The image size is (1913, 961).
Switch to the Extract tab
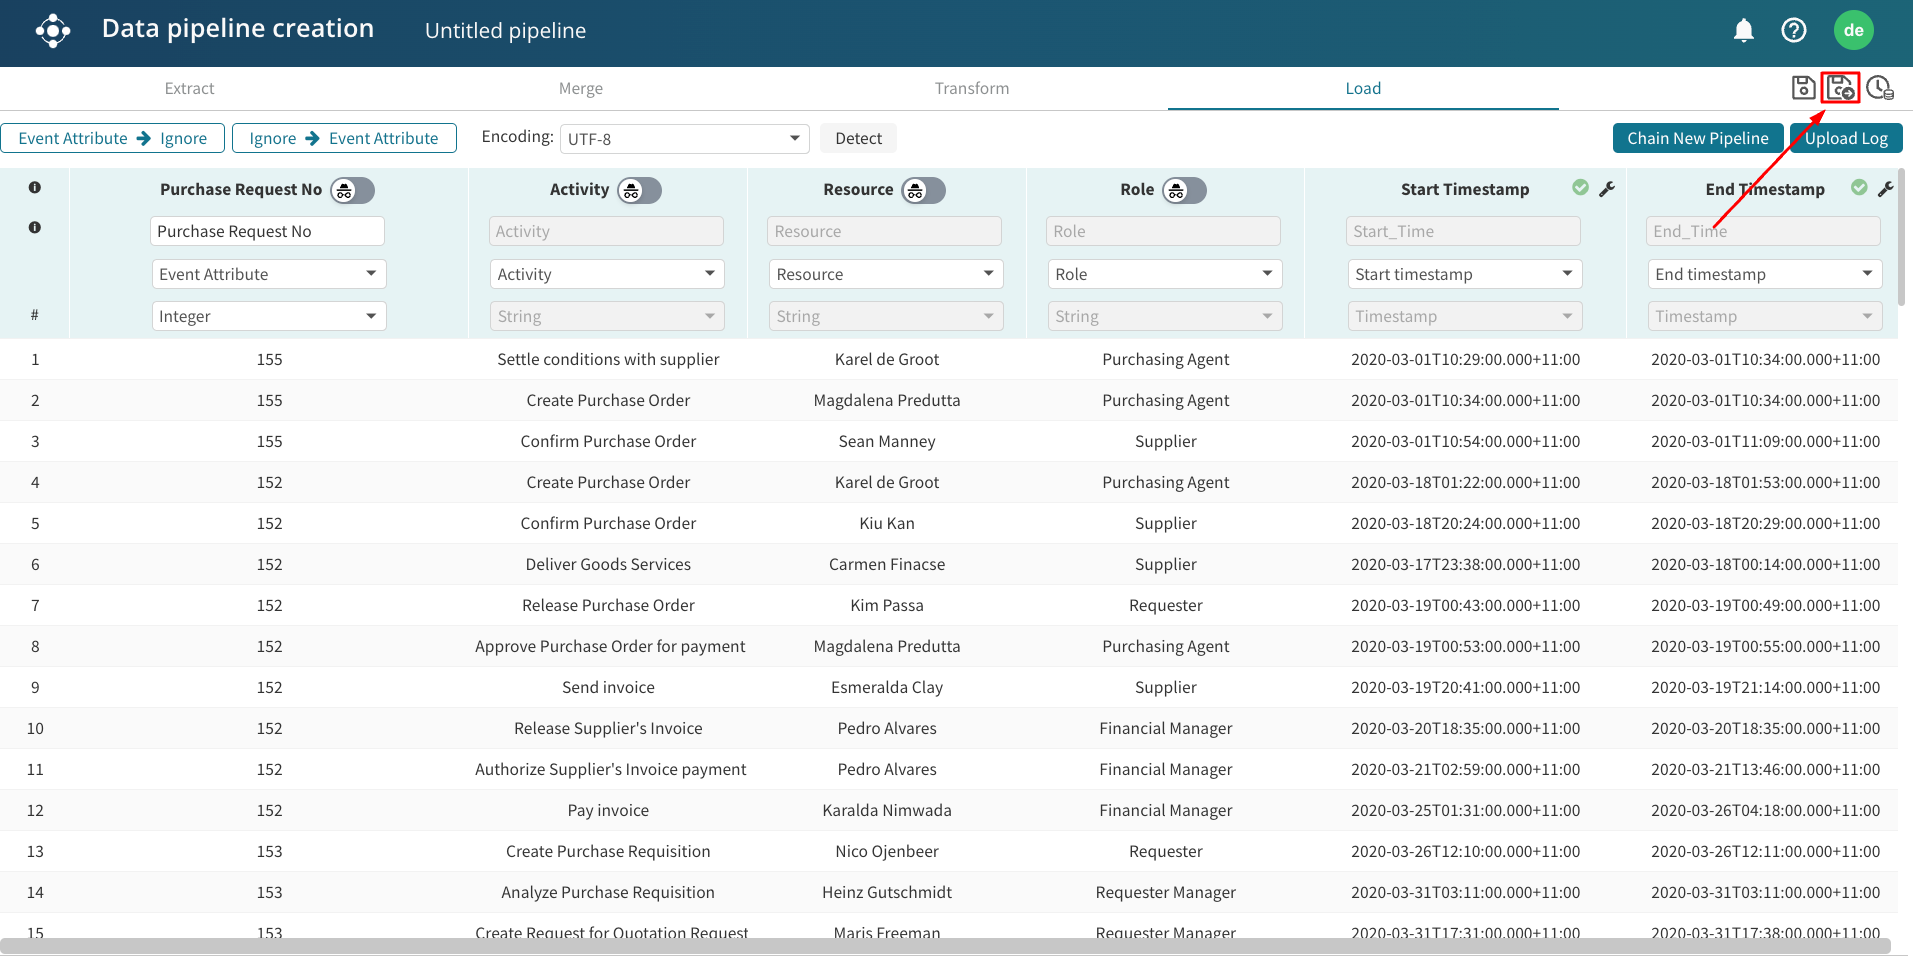point(189,89)
